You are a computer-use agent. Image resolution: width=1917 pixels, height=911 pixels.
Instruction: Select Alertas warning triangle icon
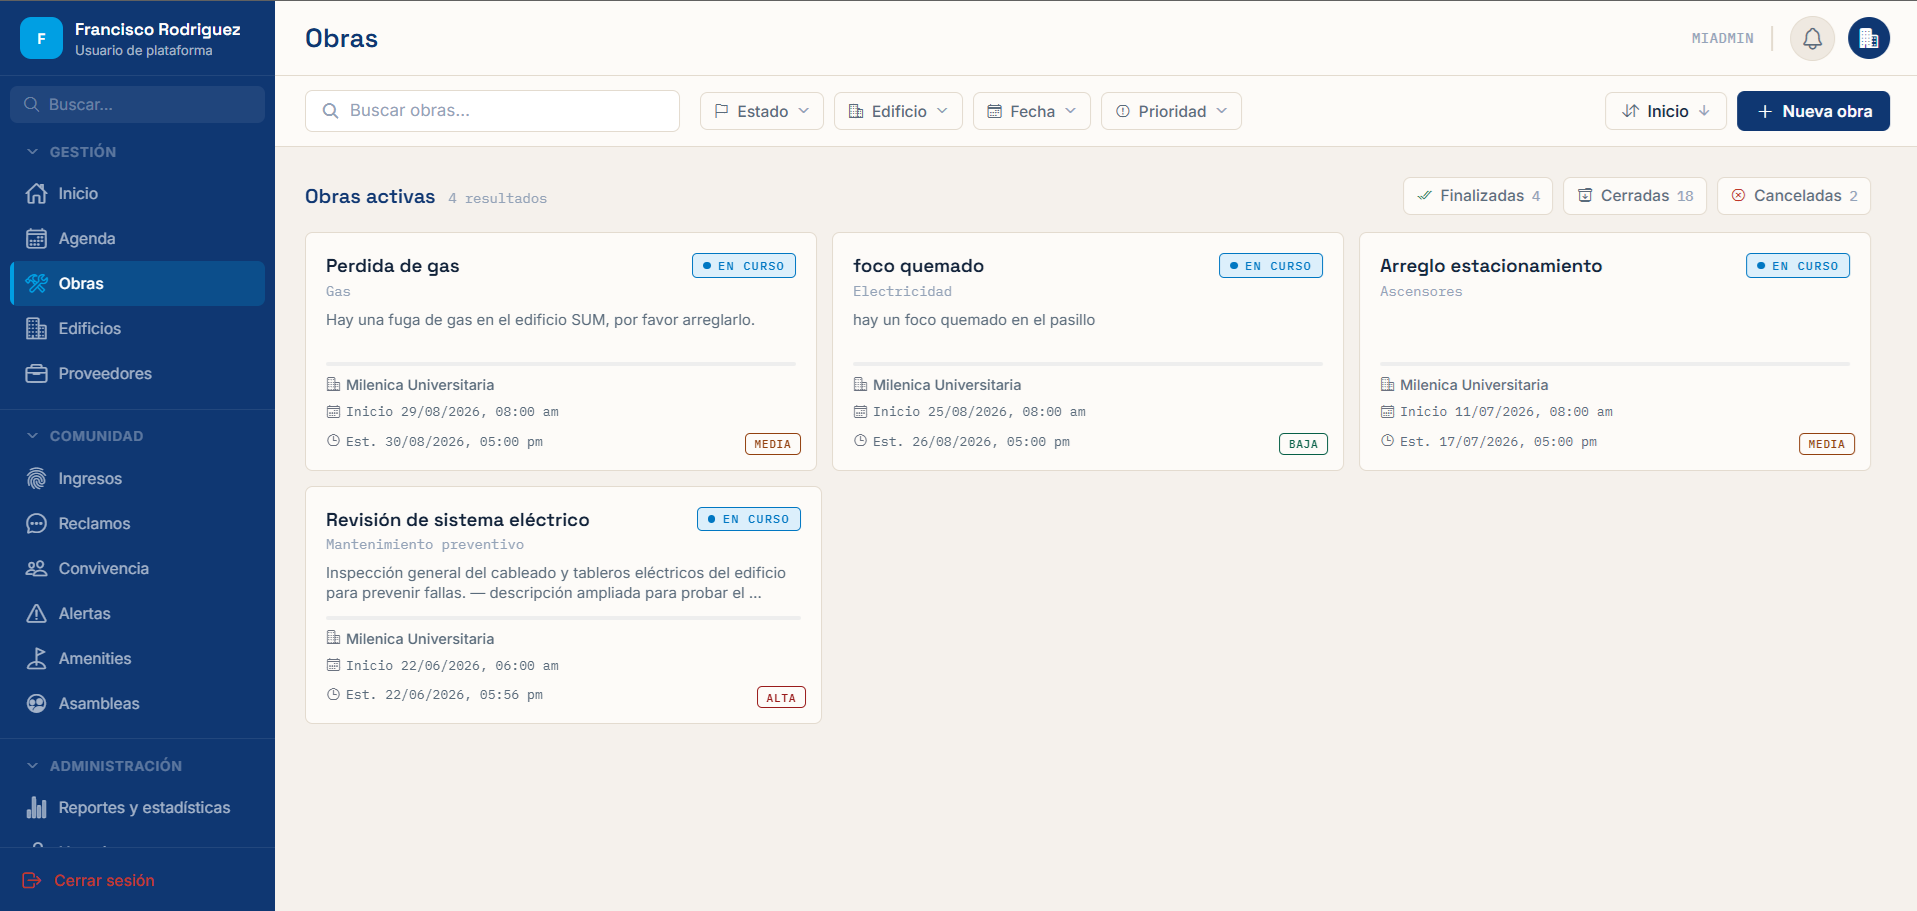[36, 613]
